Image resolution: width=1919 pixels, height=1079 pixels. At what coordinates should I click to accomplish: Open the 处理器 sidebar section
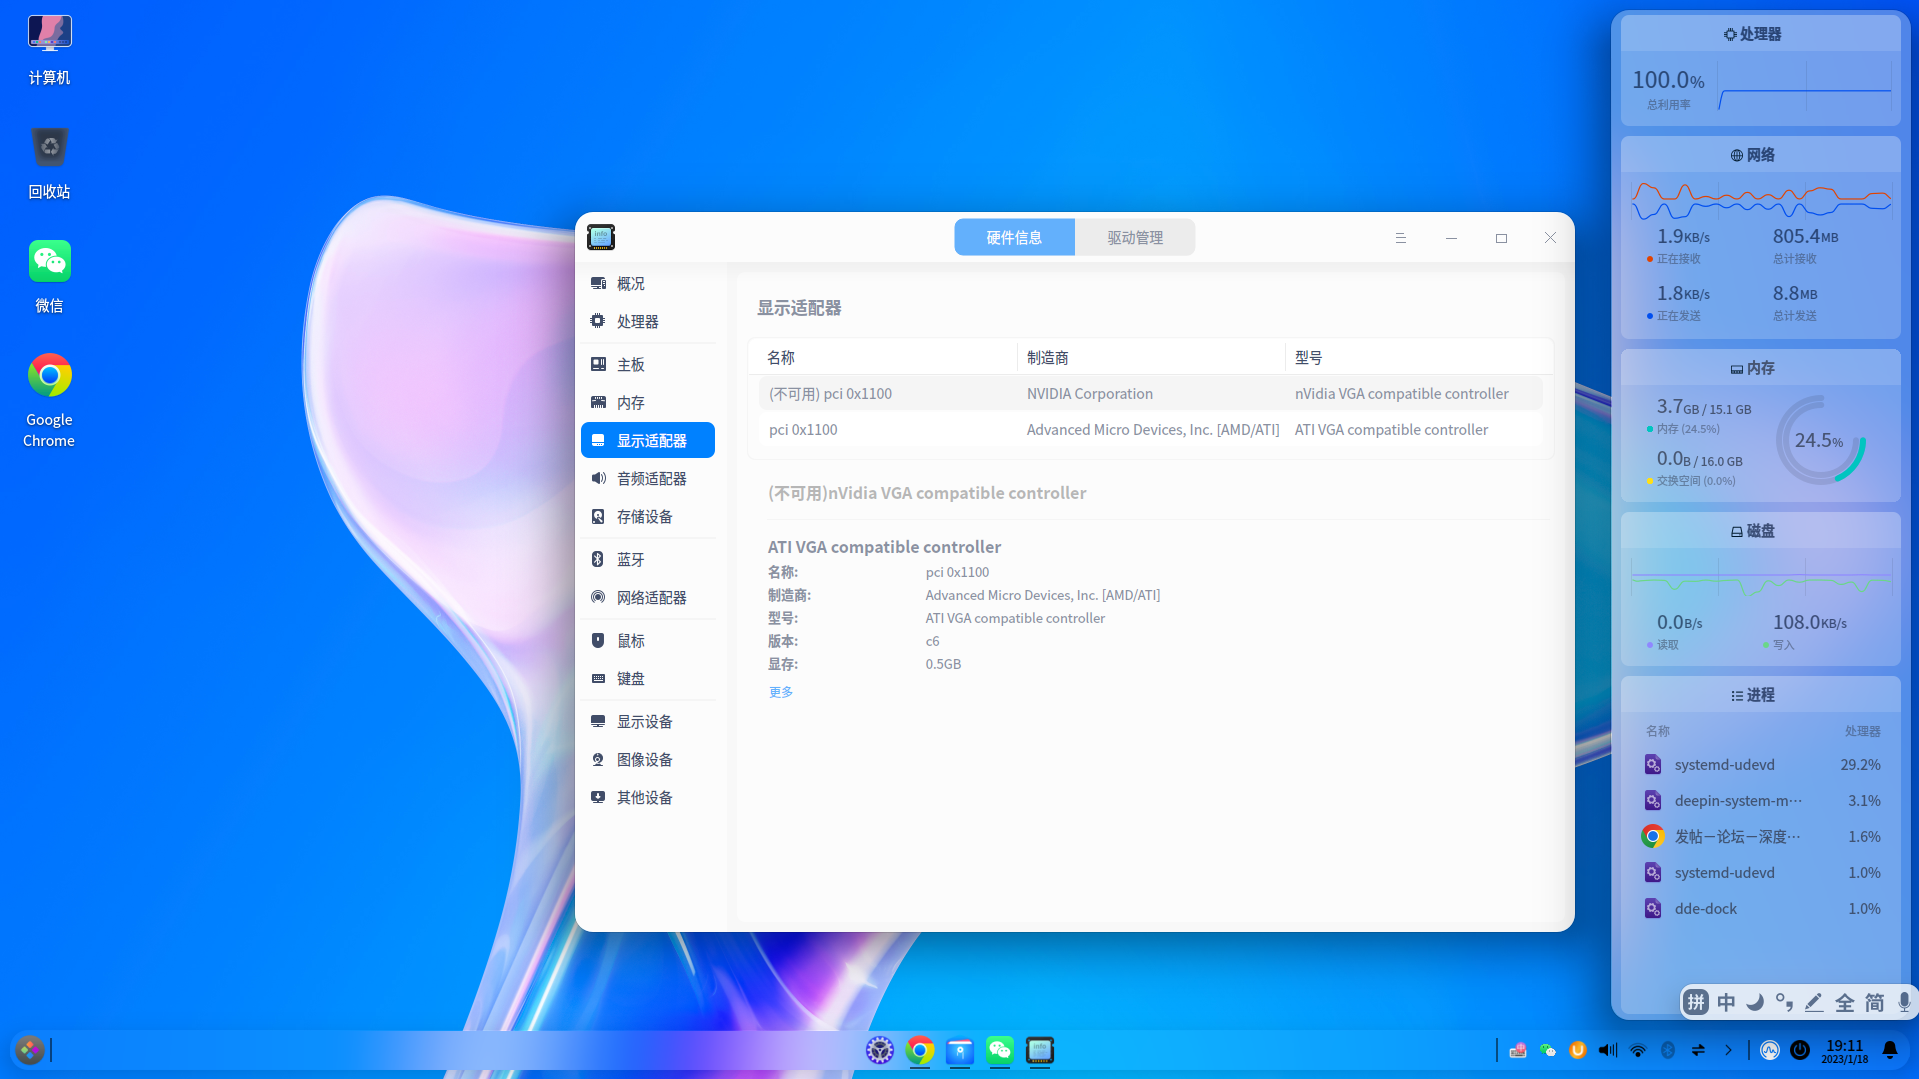click(648, 321)
